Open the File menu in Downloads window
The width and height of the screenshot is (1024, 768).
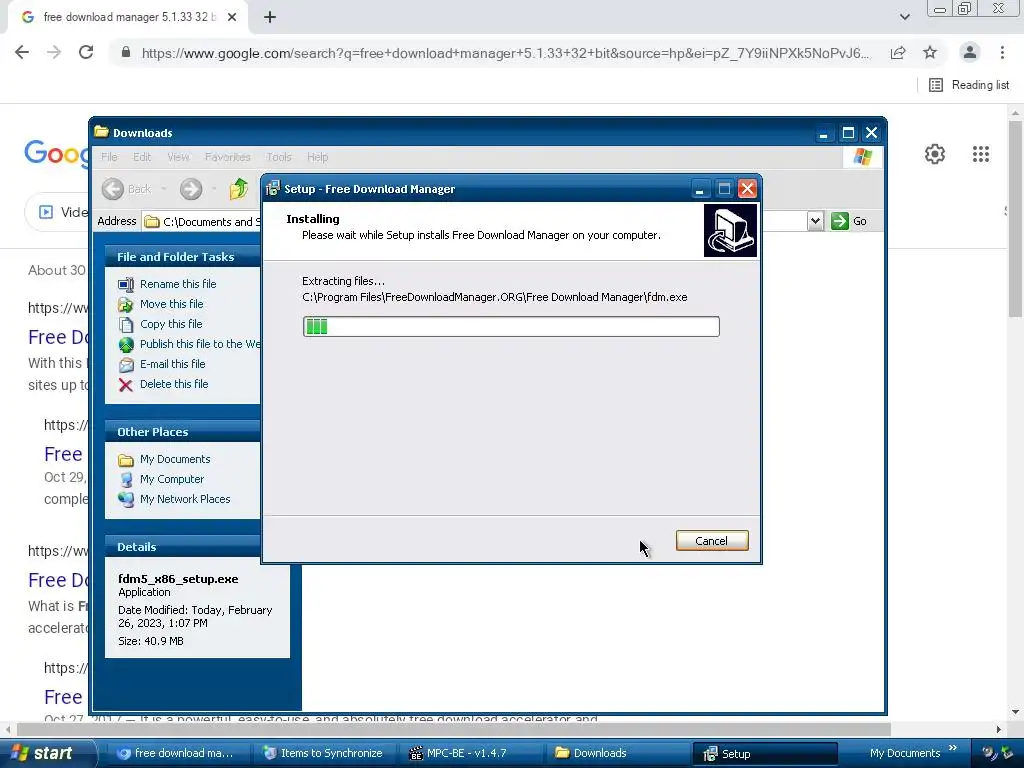(x=109, y=157)
